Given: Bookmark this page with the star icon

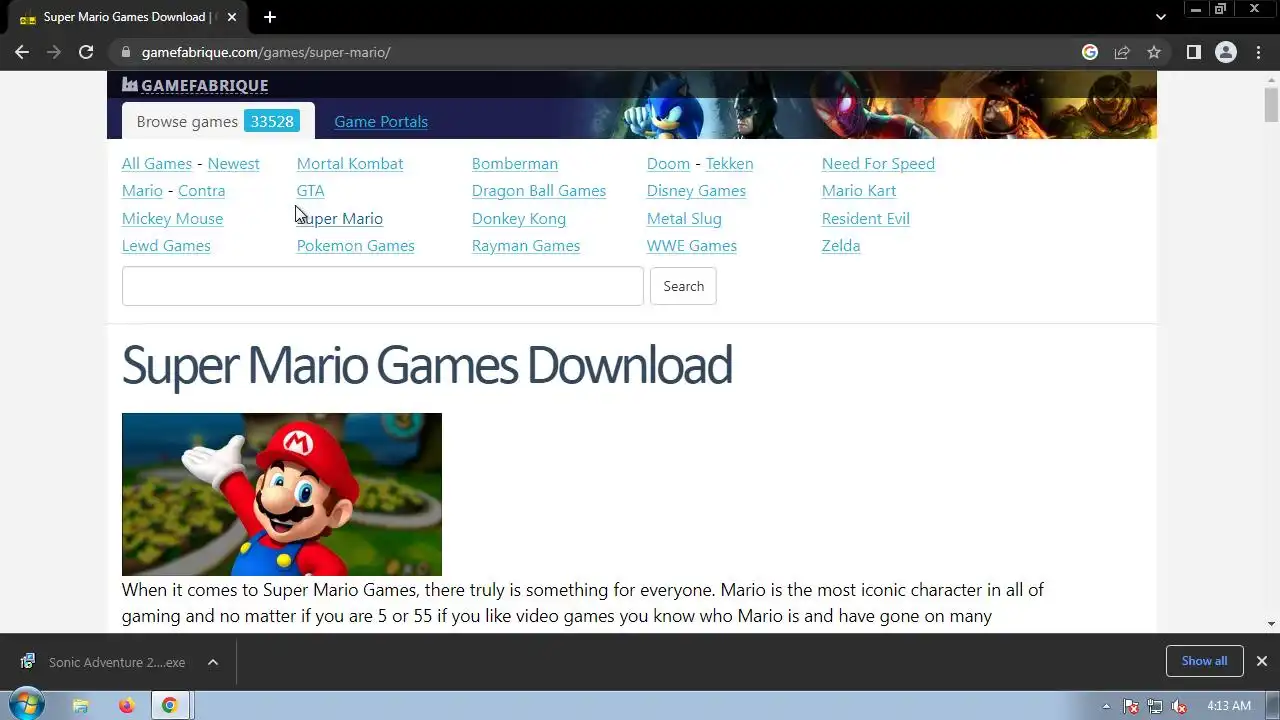Looking at the screenshot, I should (x=1154, y=52).
